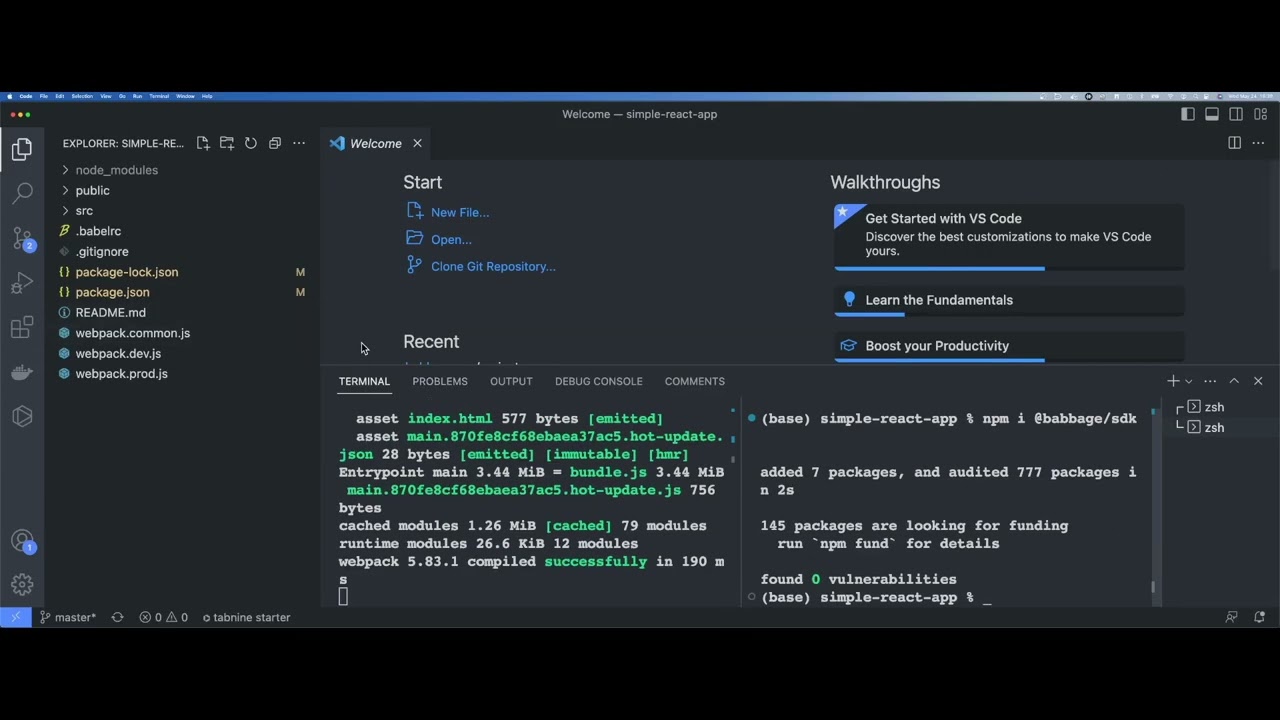1280x720 pixels.
Task: Split the editor to the right
Action: (x=1234, y=143)
